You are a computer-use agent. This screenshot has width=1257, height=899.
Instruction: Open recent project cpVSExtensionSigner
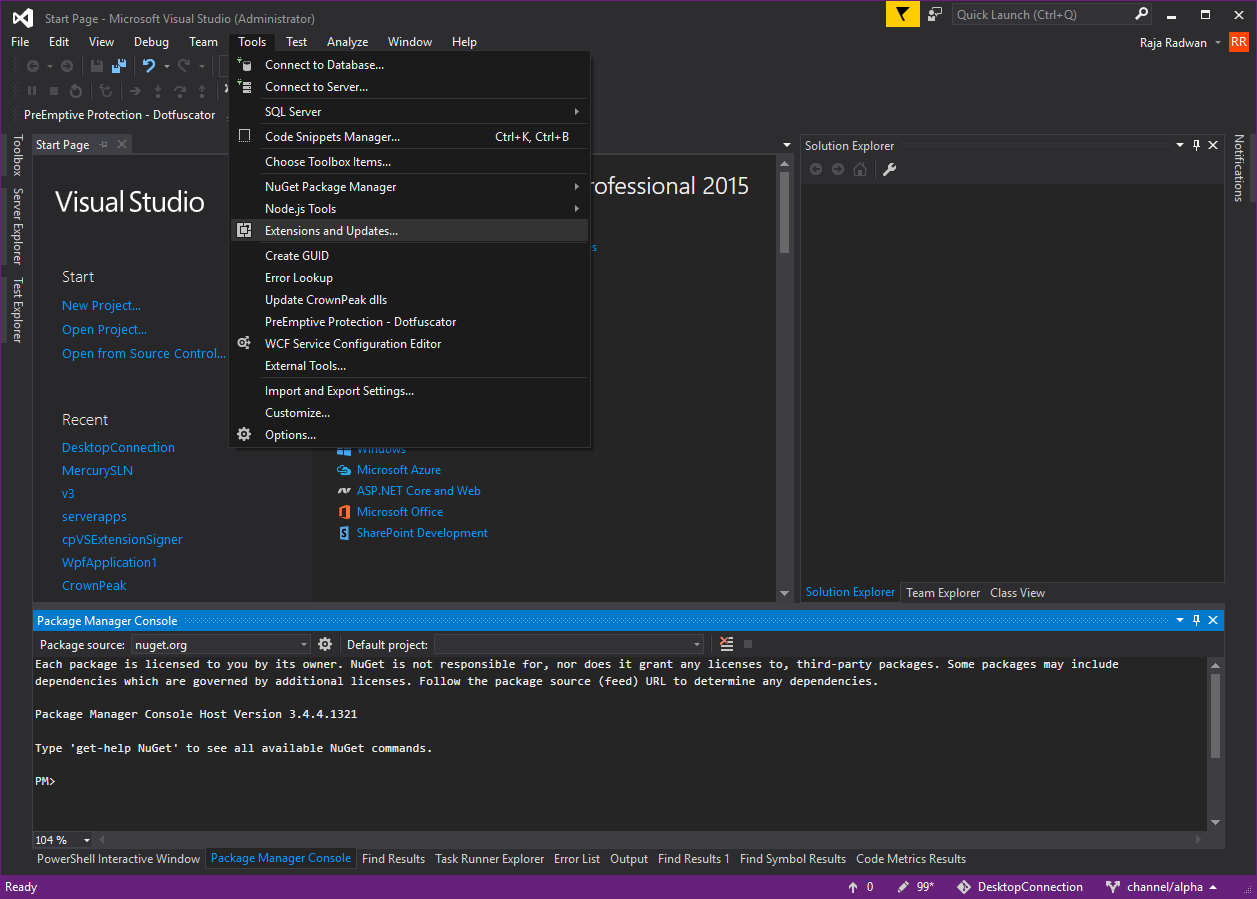[122, 540]
